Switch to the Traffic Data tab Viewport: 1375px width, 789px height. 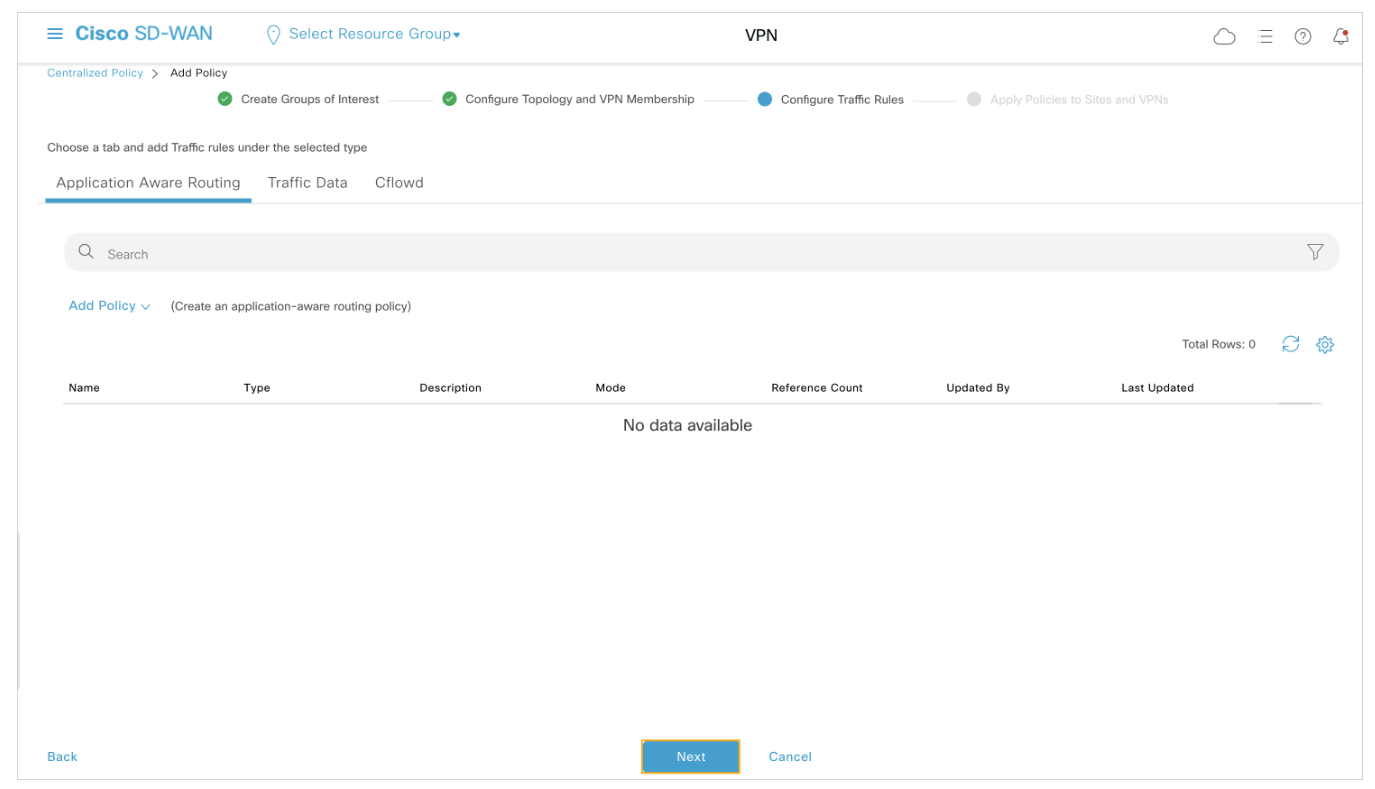(307, 183)
